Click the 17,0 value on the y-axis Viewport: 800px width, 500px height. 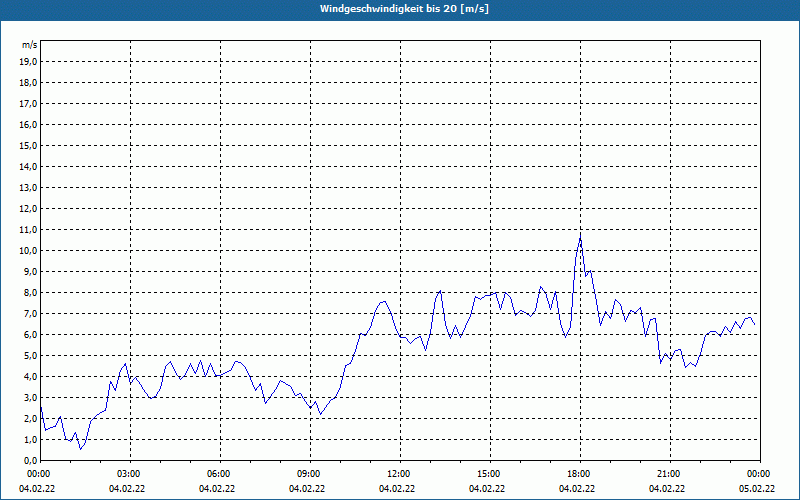click(x=28, y=104)
